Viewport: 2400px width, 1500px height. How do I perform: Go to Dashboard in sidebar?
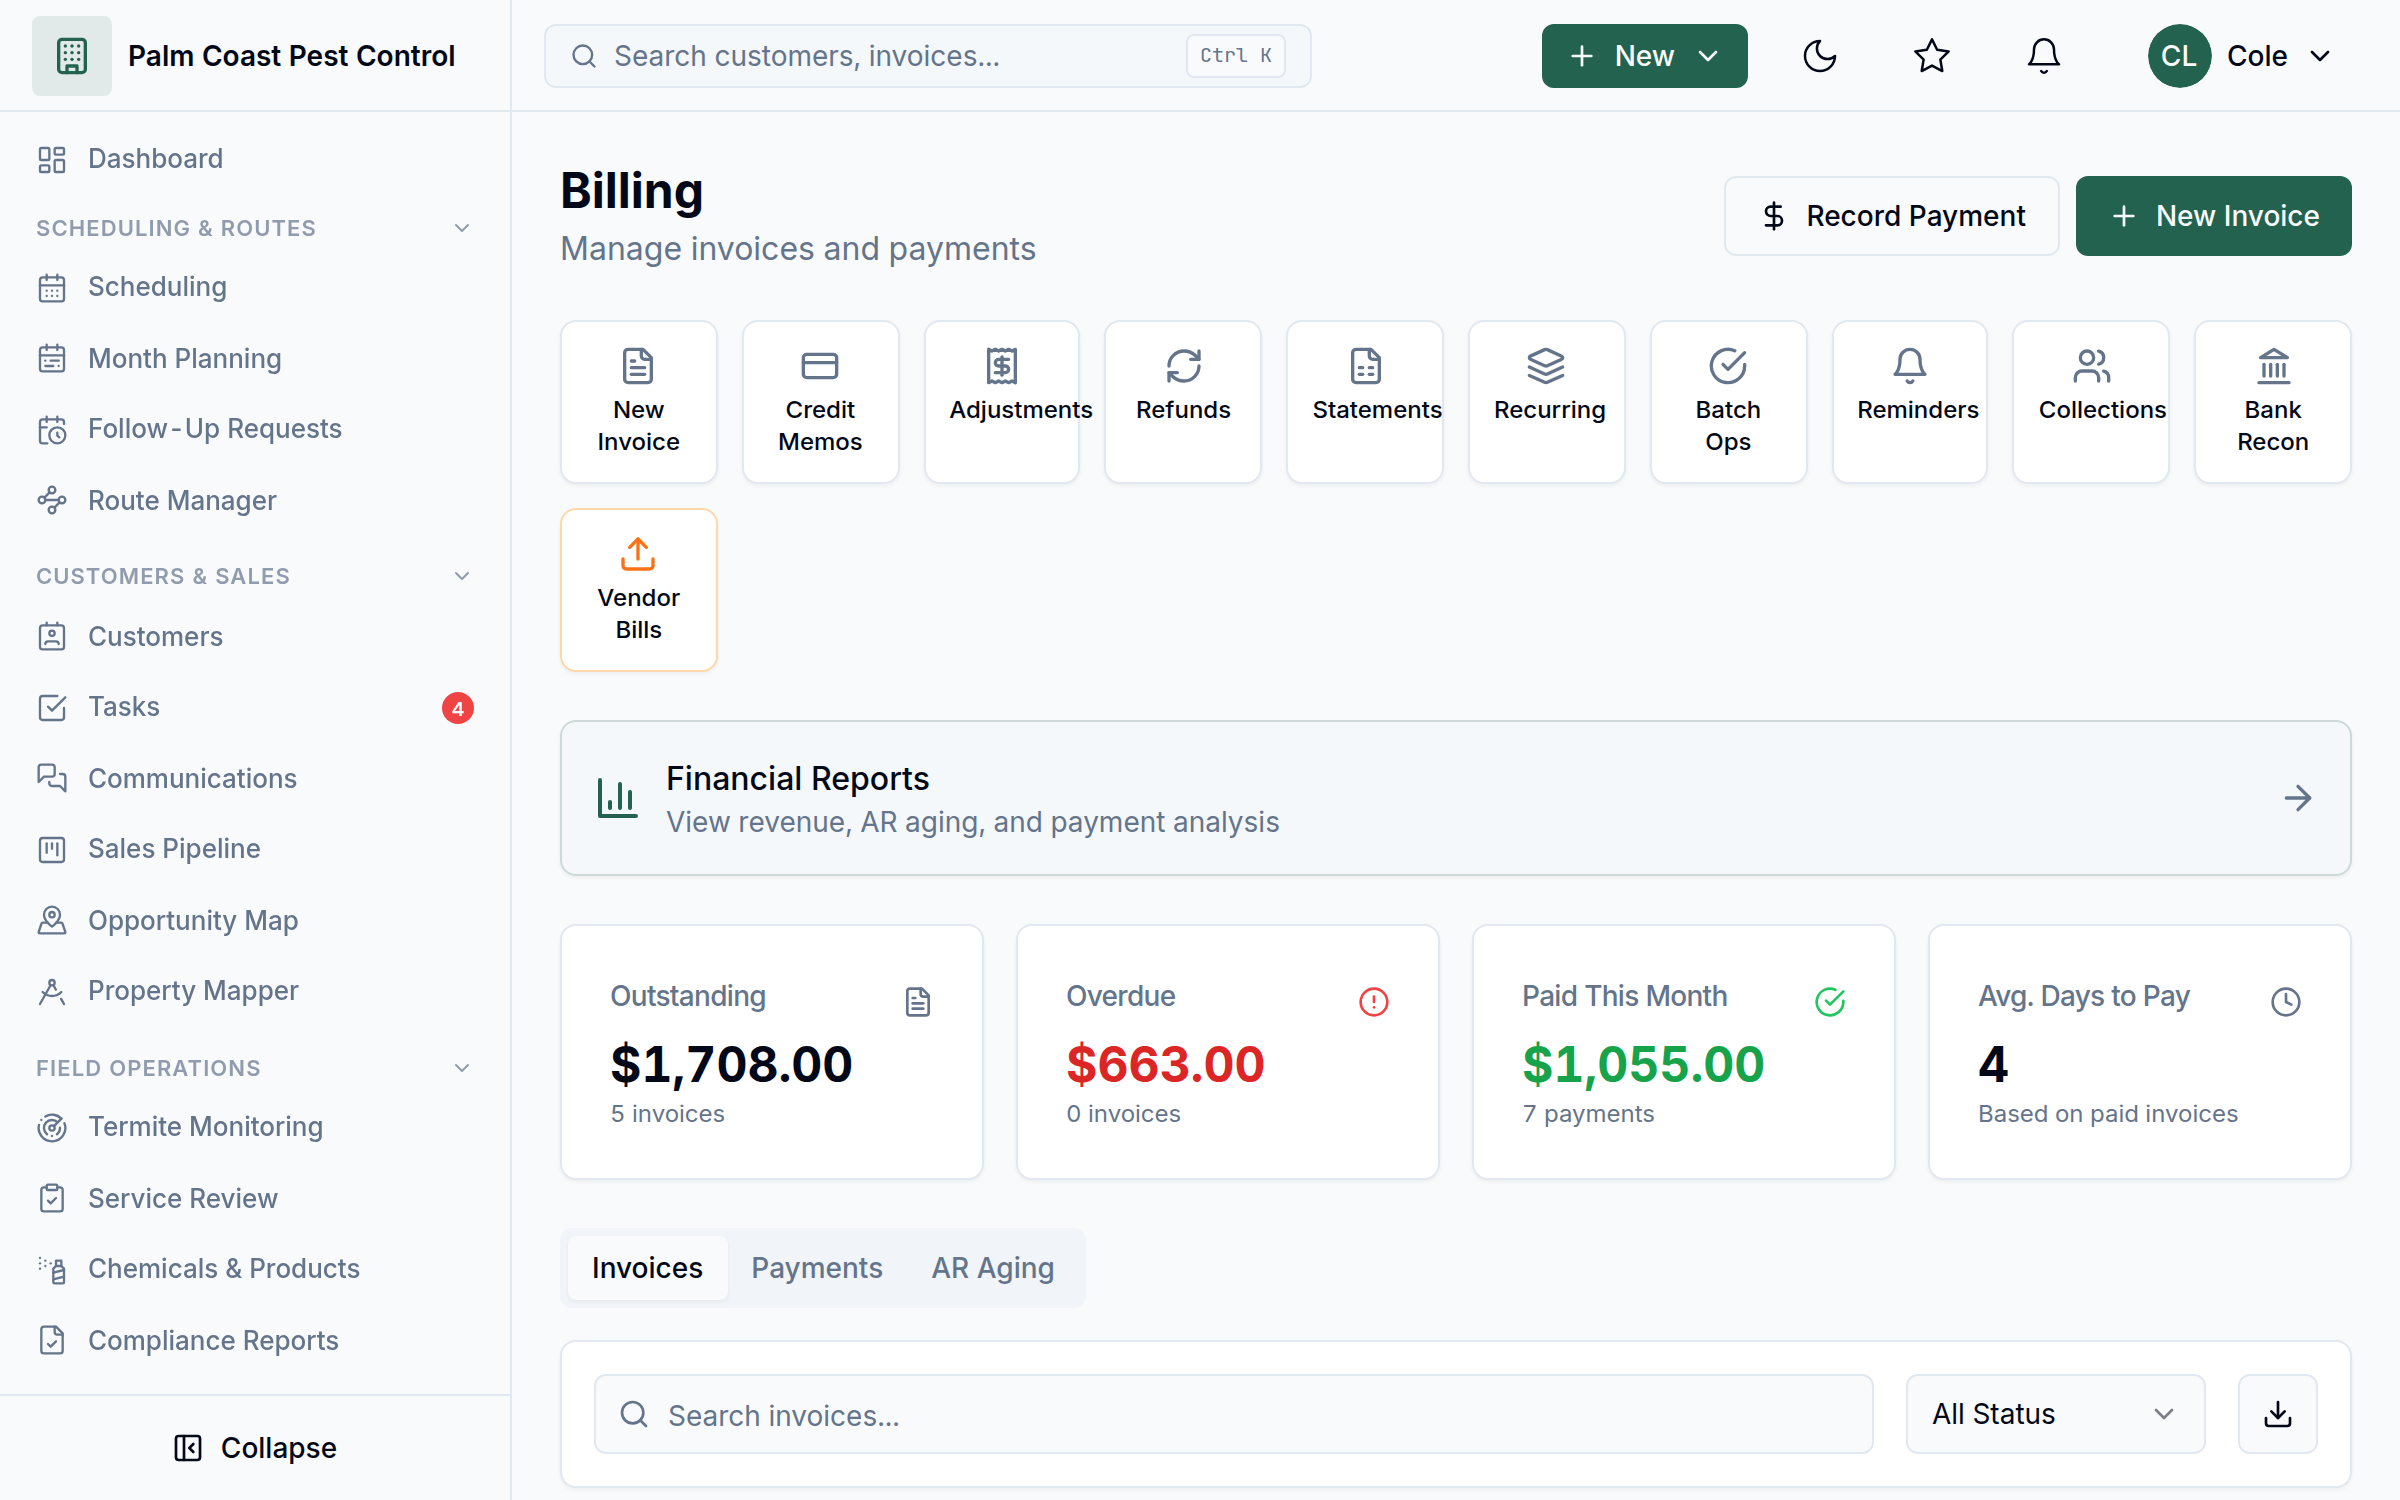pos(255,159)
